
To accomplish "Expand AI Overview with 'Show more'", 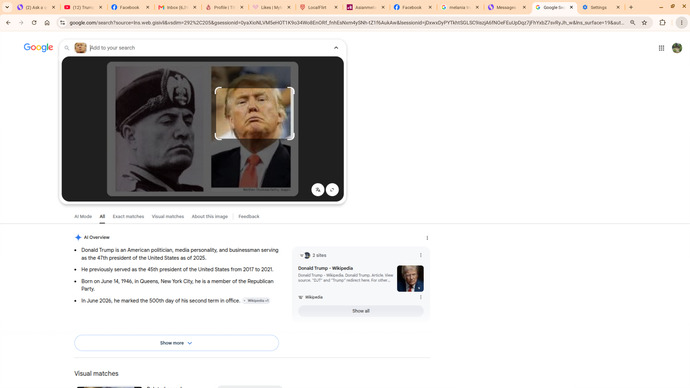I will click(x=176, y=343).
